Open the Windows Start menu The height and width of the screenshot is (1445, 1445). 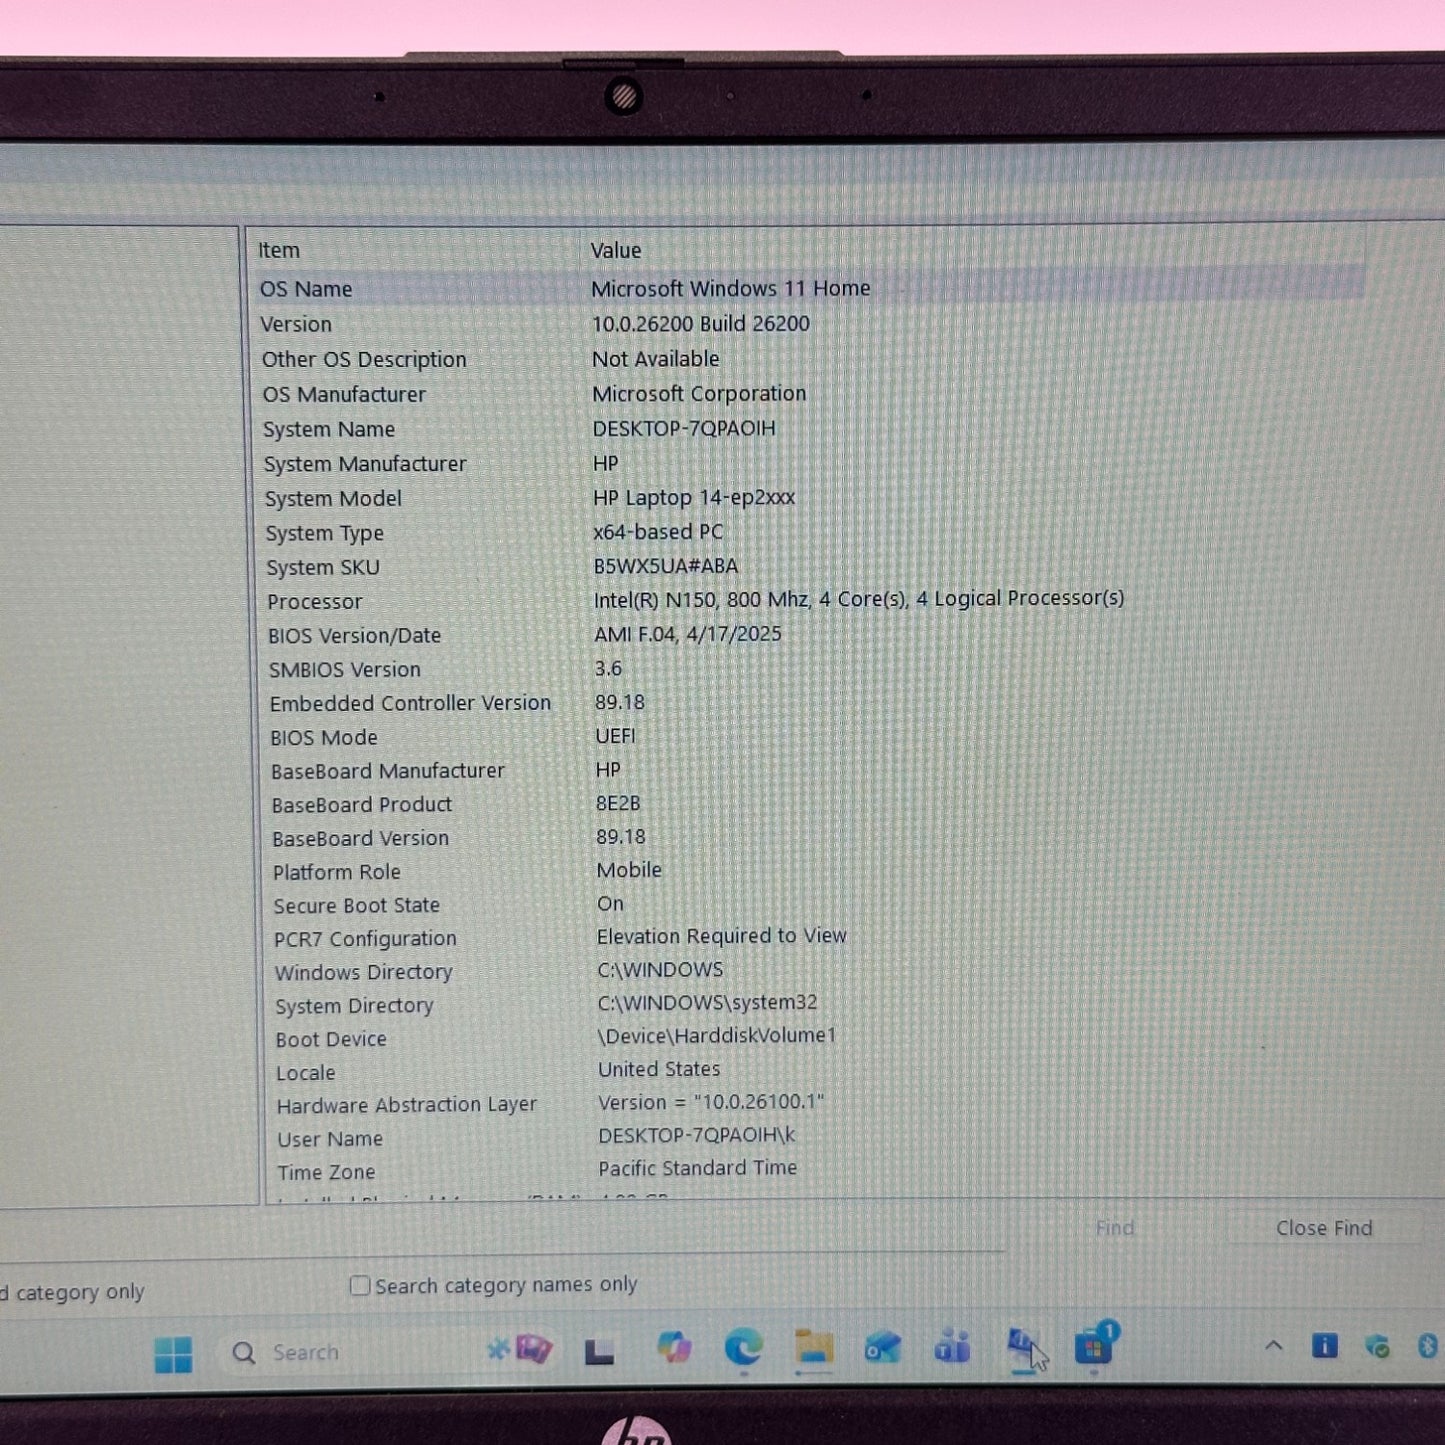[x=173, y=1354]
